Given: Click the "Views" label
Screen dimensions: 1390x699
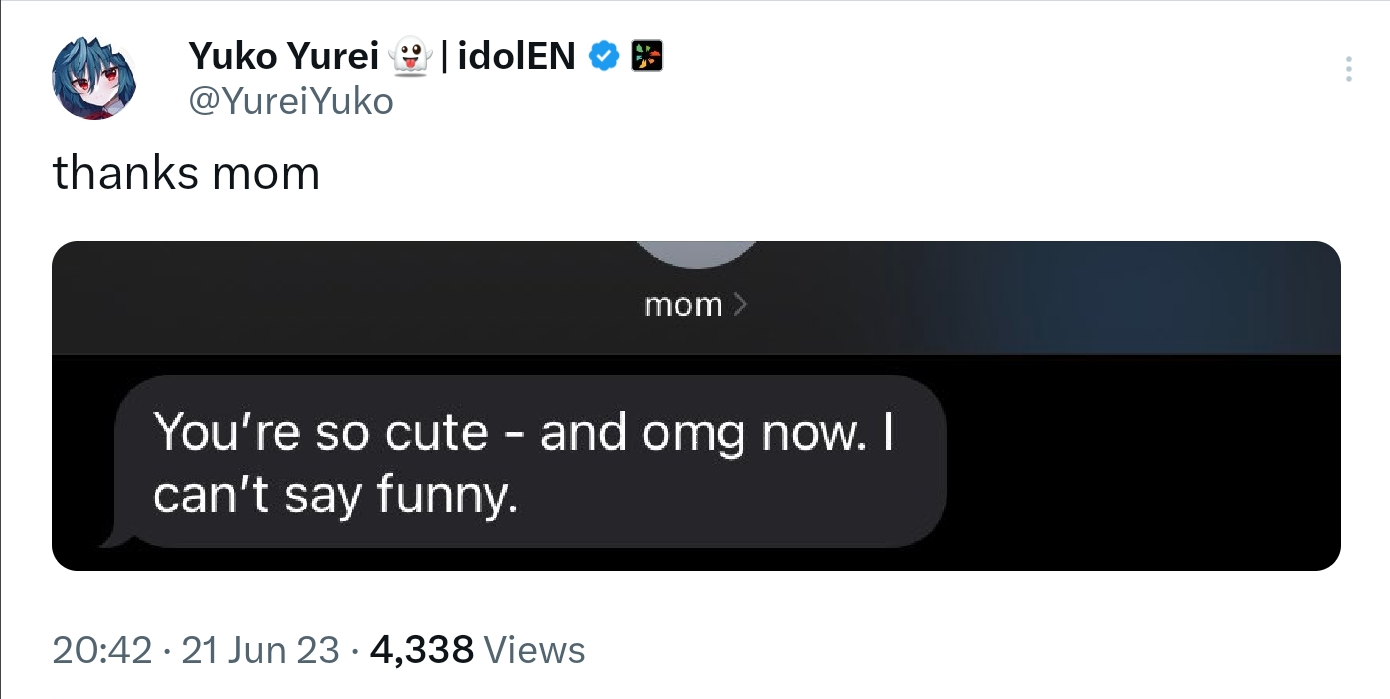Looking at the screenshot, I should [x=534, y=651].
